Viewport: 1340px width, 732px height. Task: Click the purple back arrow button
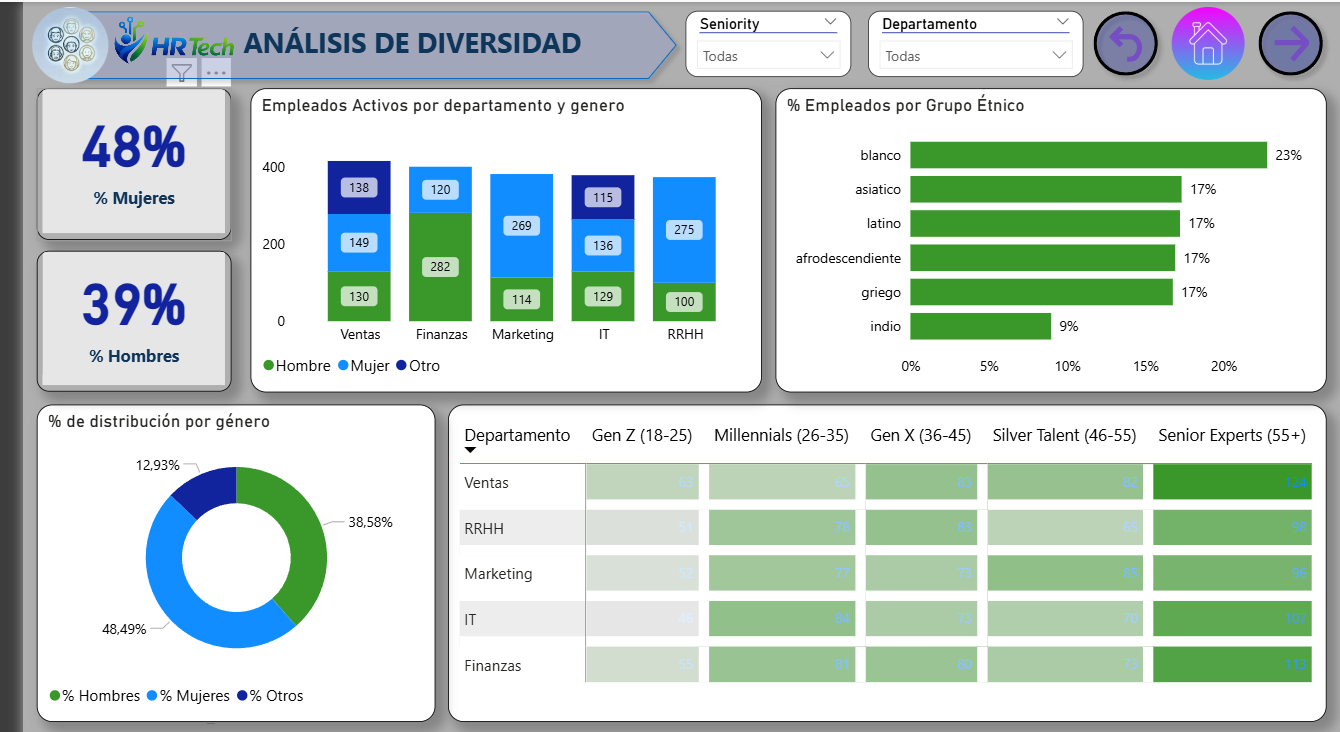1126,44
